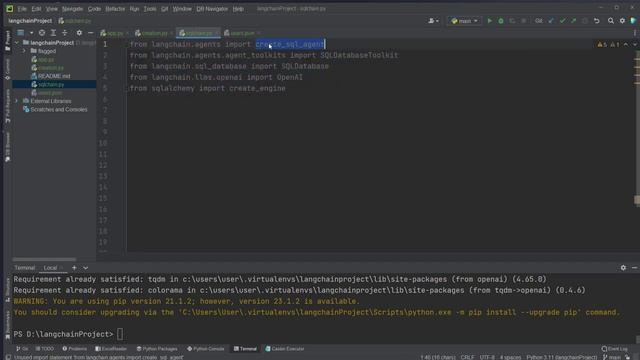Toggle the Terminal tool window button
This screenshot has height=360, width=640.
(x=245, y=349)
